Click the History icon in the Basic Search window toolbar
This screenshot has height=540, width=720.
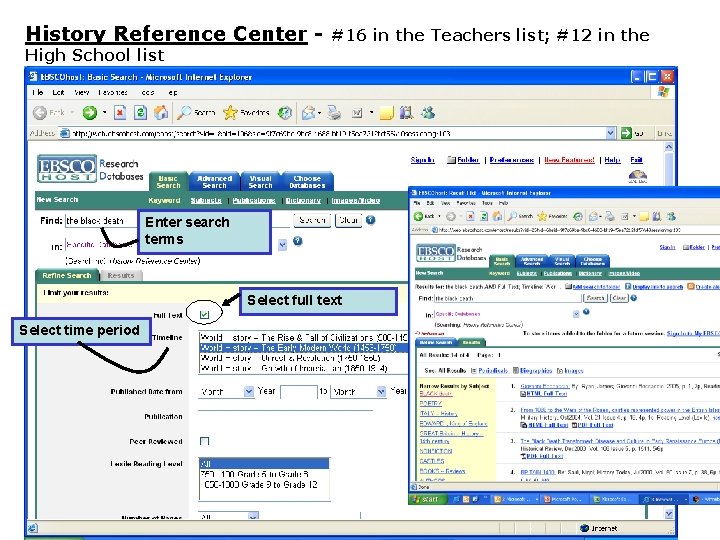coord(285,112)
